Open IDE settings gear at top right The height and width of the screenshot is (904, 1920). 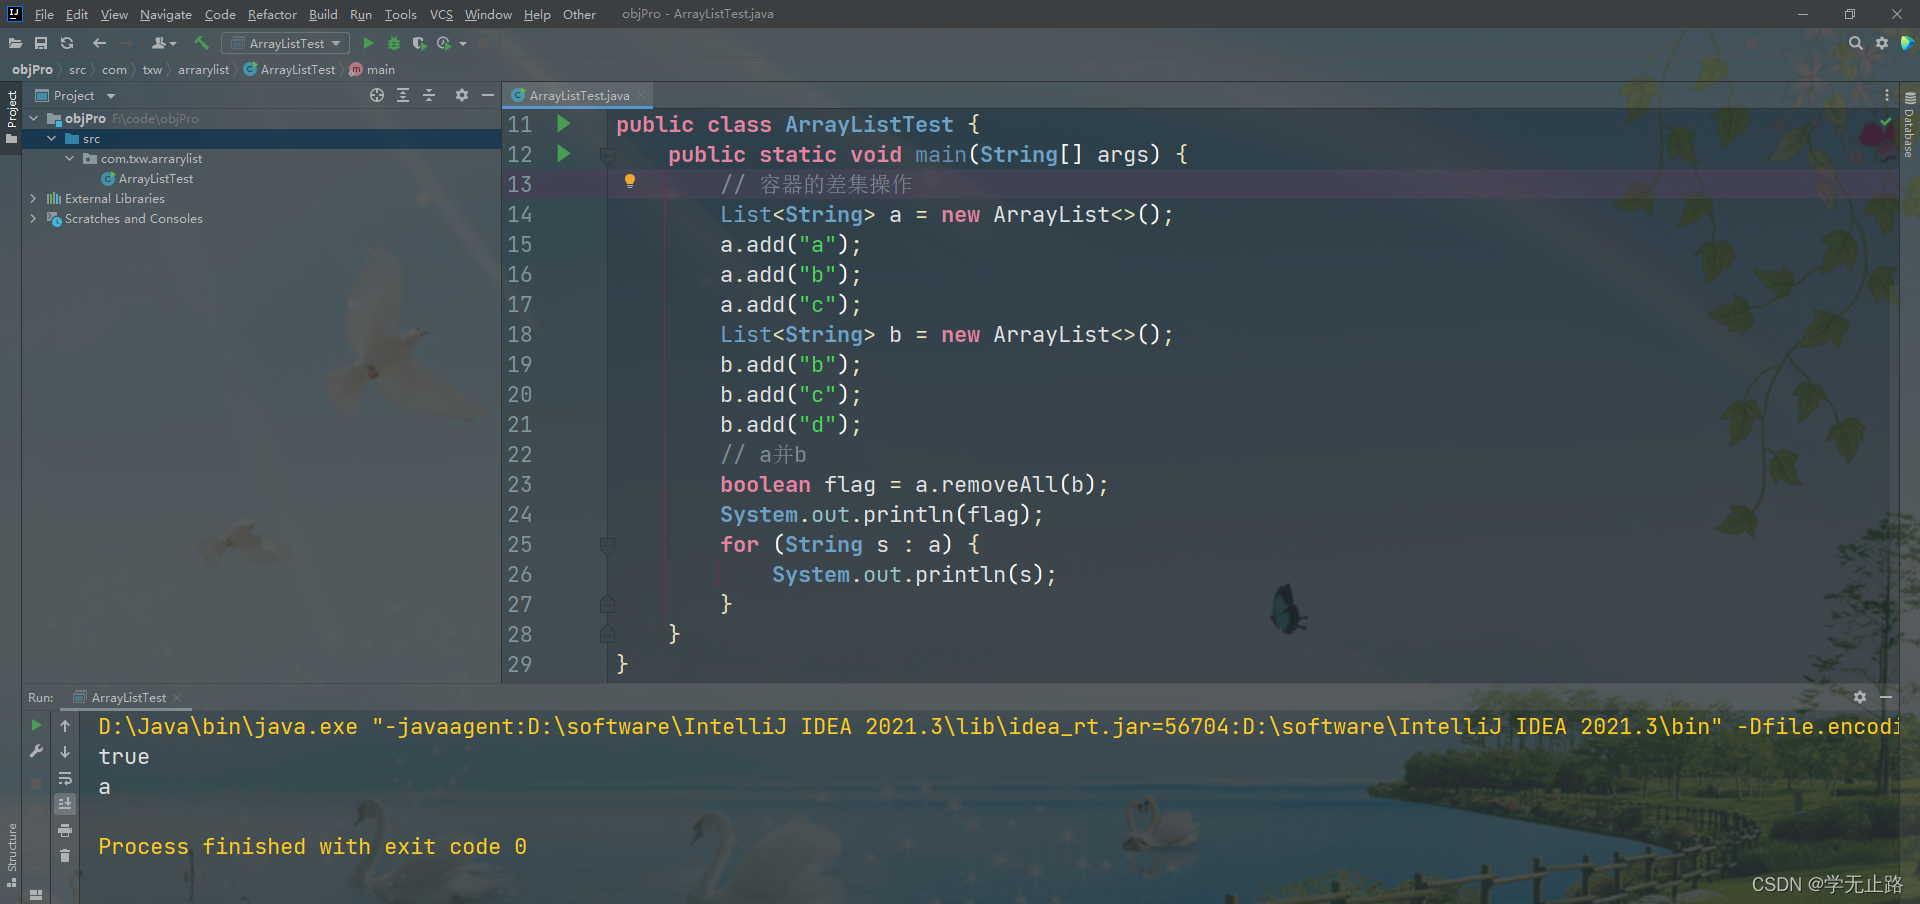tap(1882, 43)
